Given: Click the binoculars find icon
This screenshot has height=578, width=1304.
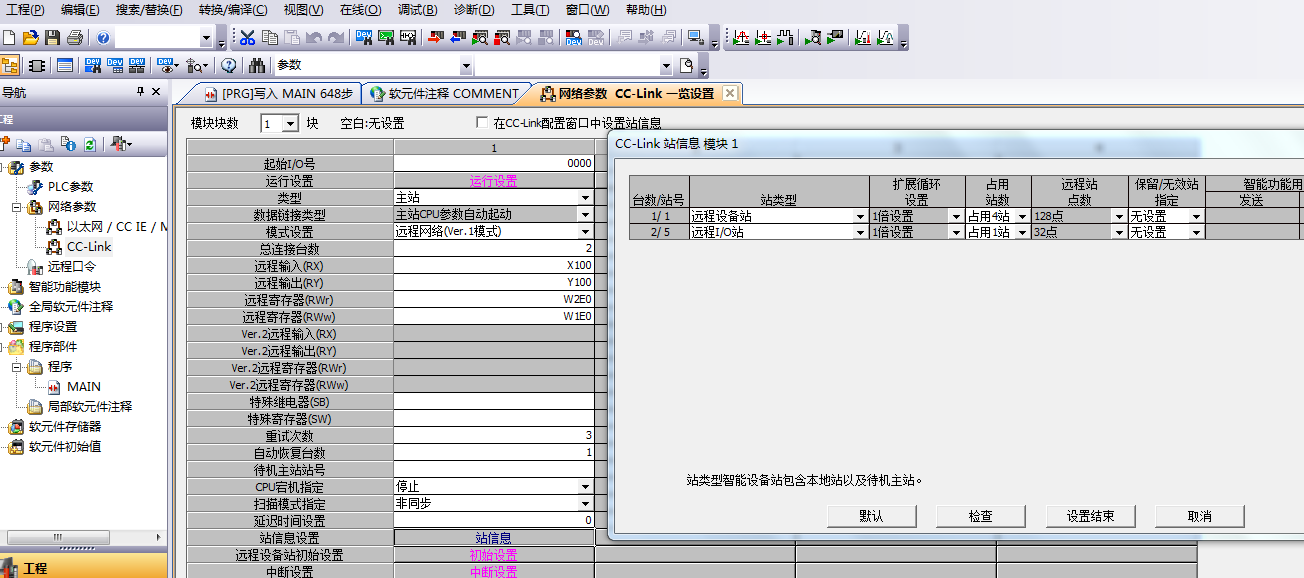Looking at the screenshot, I should tap(257, 66).
